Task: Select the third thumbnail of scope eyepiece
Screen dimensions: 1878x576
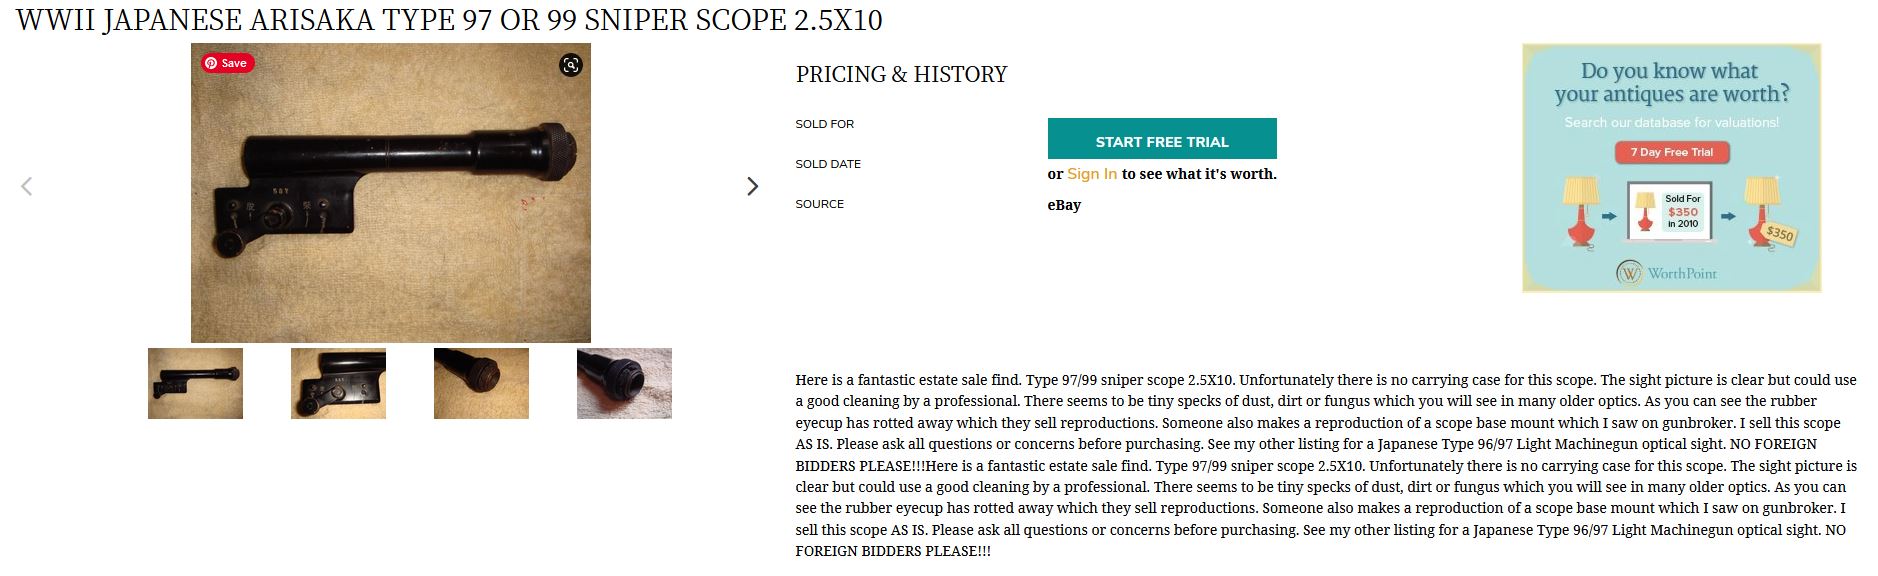Action: (481, 383)
